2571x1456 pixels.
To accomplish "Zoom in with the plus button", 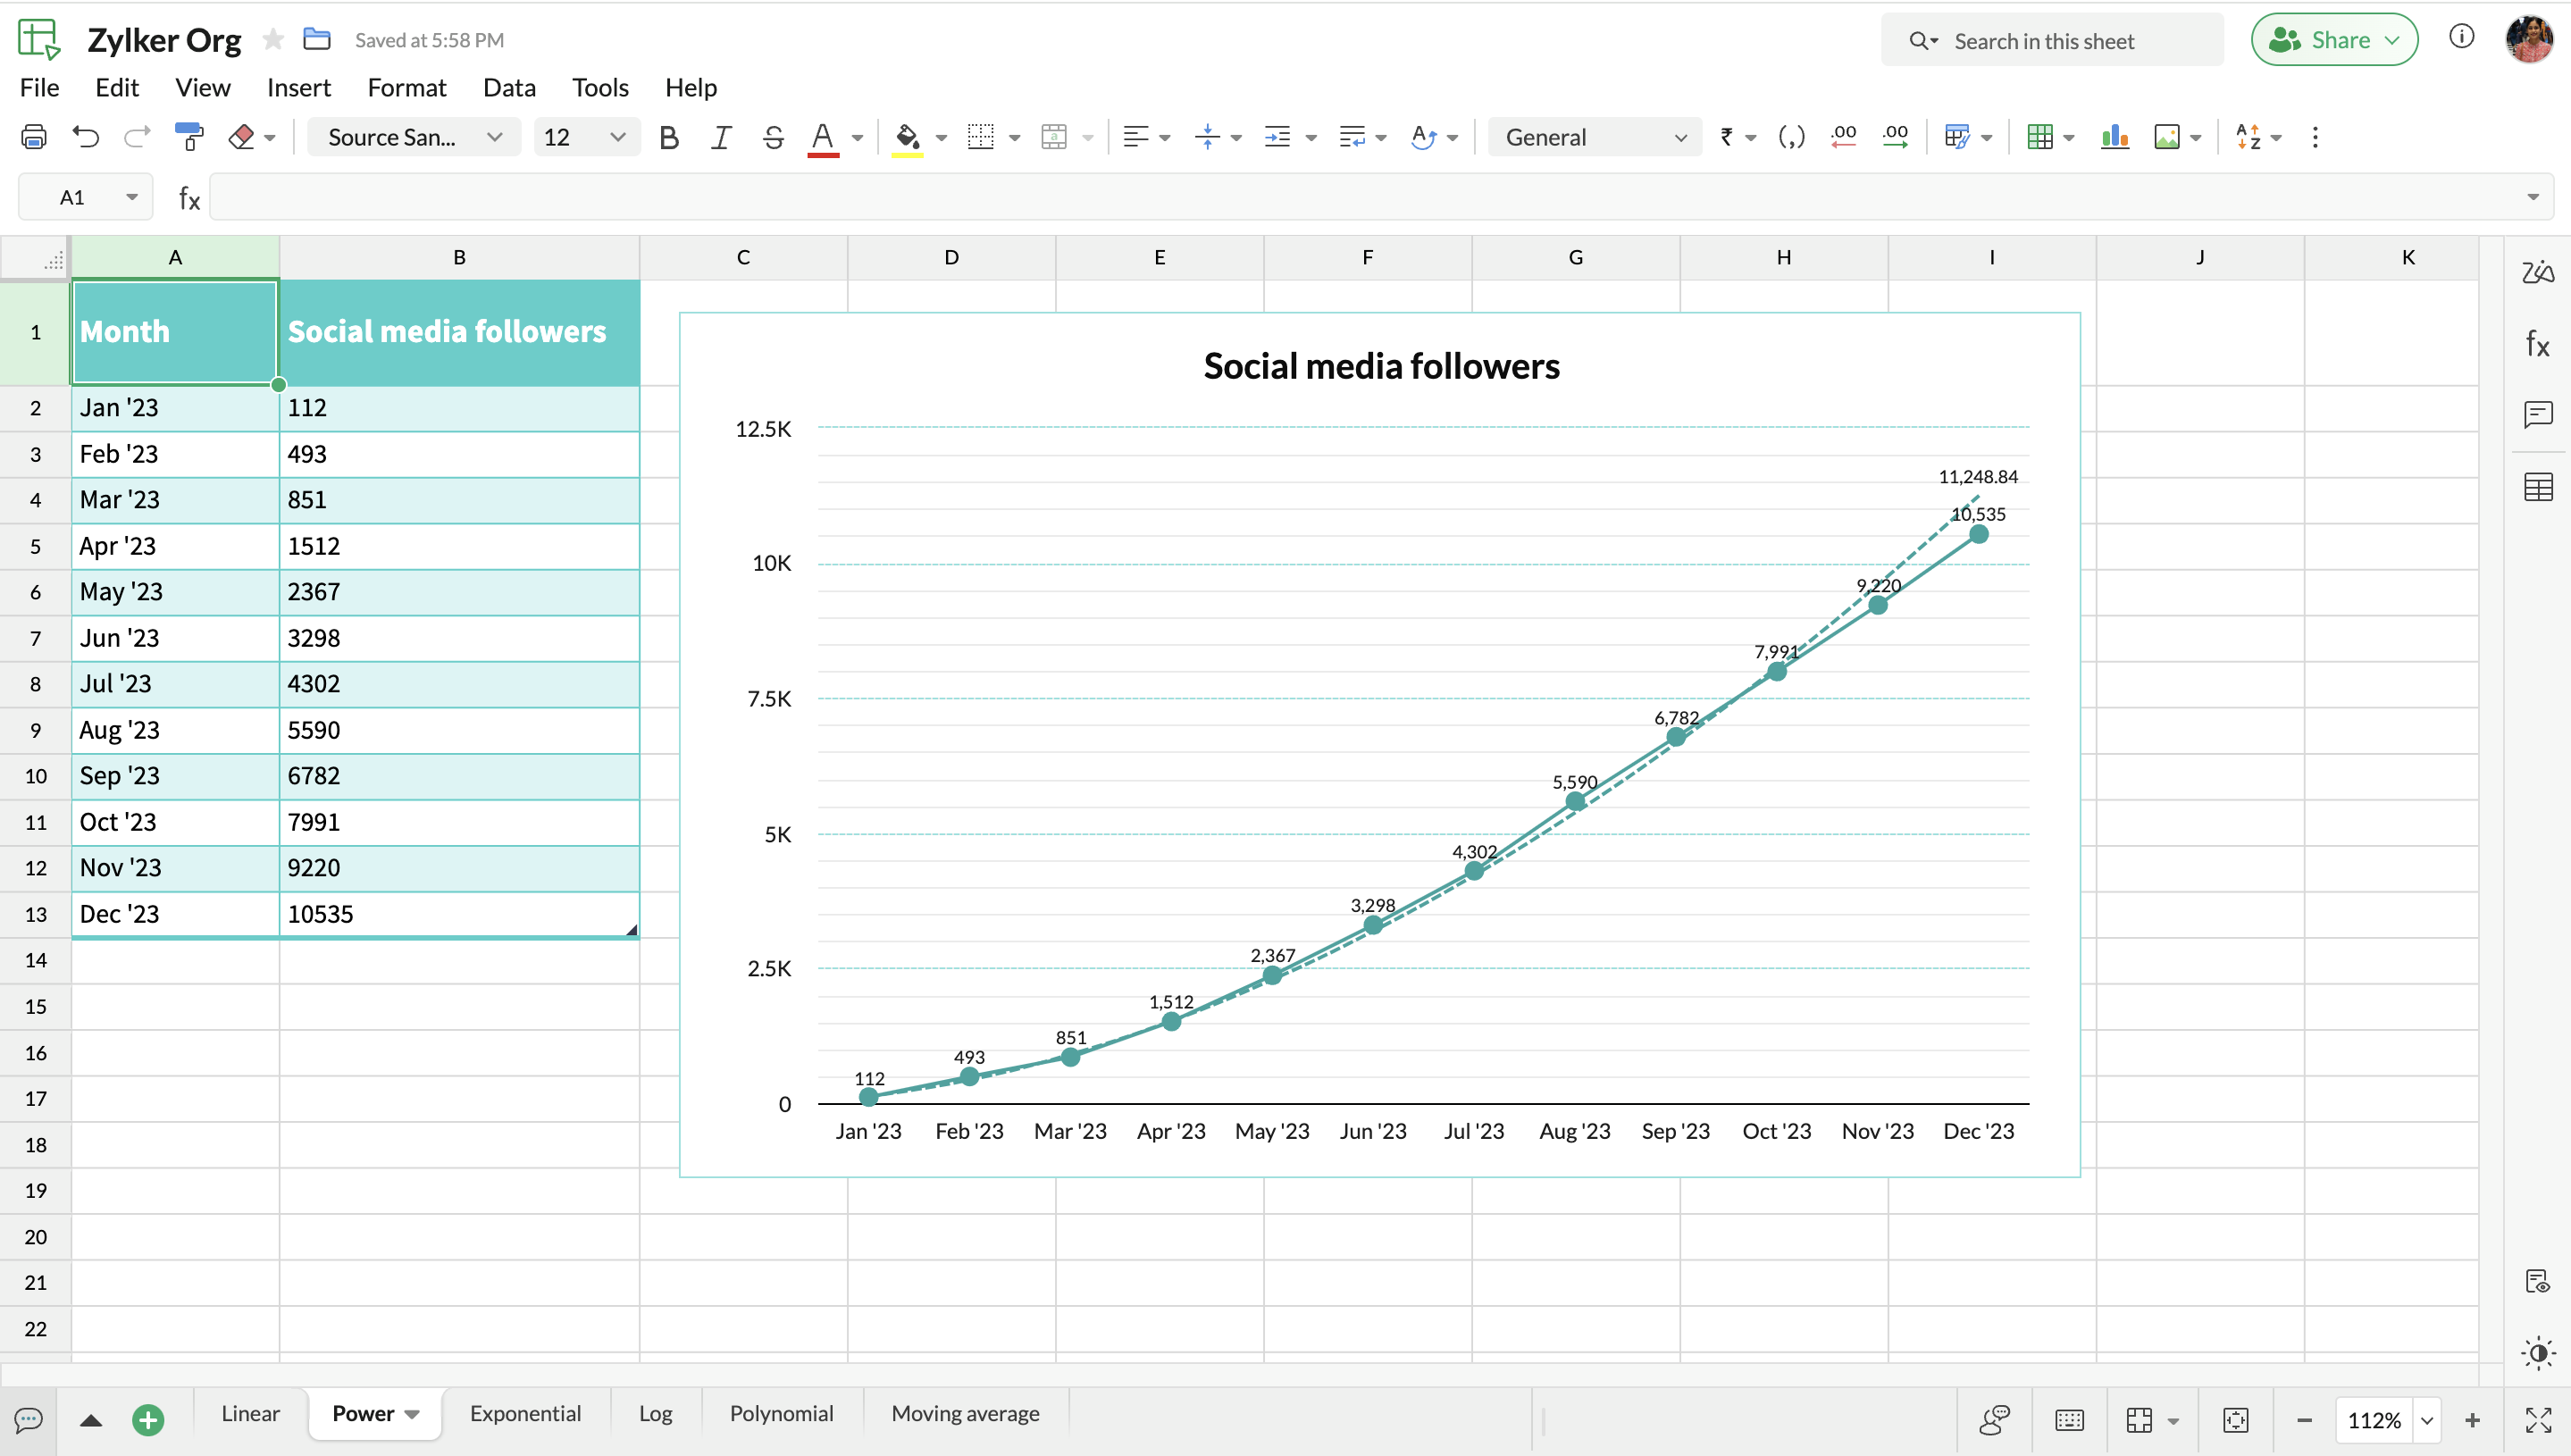I will tap(2472, 1420).
